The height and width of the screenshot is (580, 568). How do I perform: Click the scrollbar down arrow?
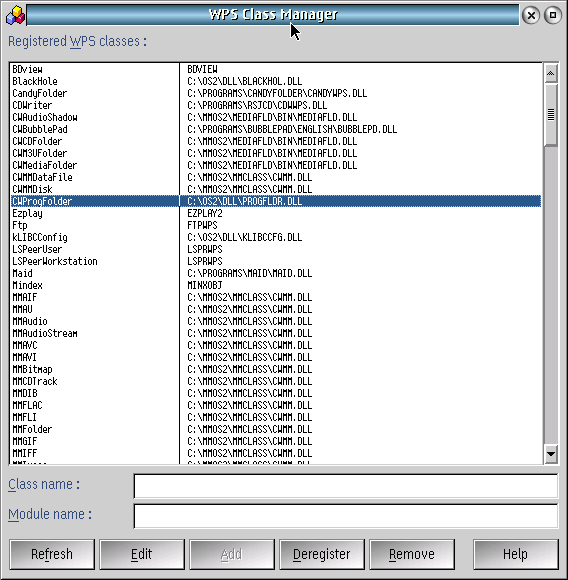coord(550,454)
